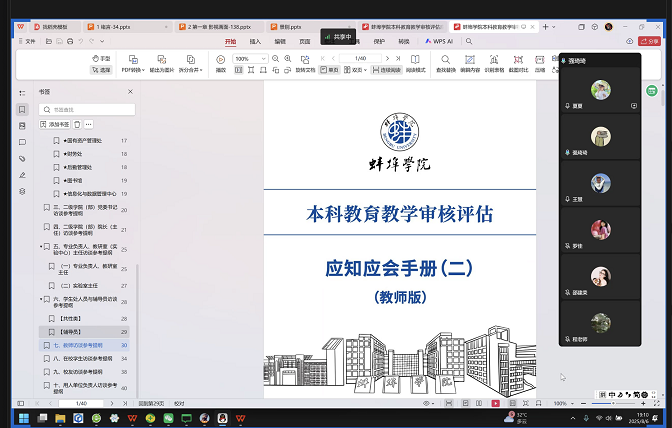This screenshot has width=672, height=428.
Task: Select the 手型 hand tool
Action: pos(102,59)
